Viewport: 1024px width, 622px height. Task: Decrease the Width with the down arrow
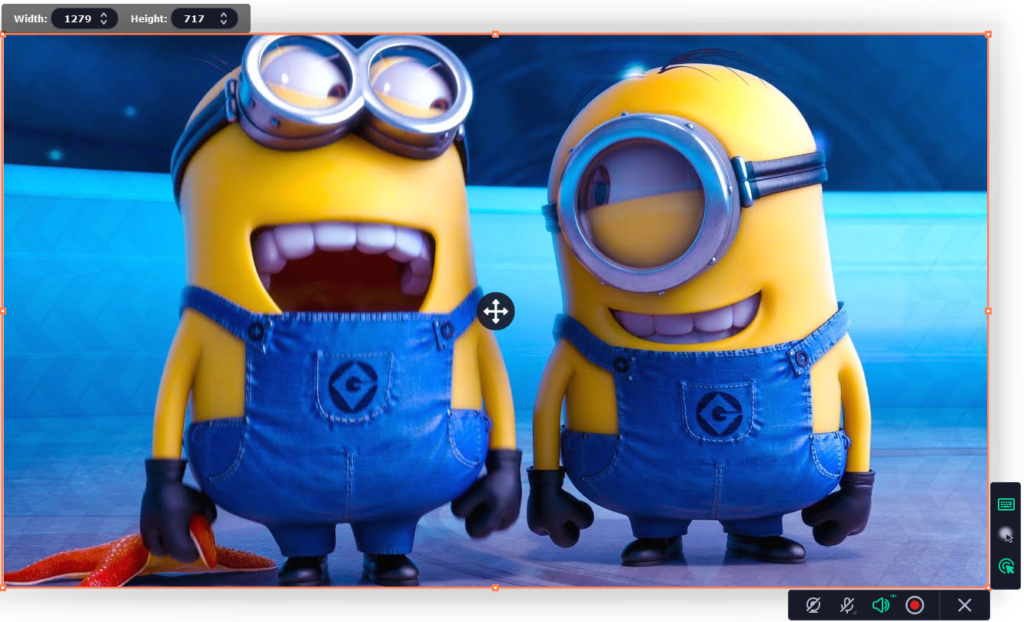[104, 22]
